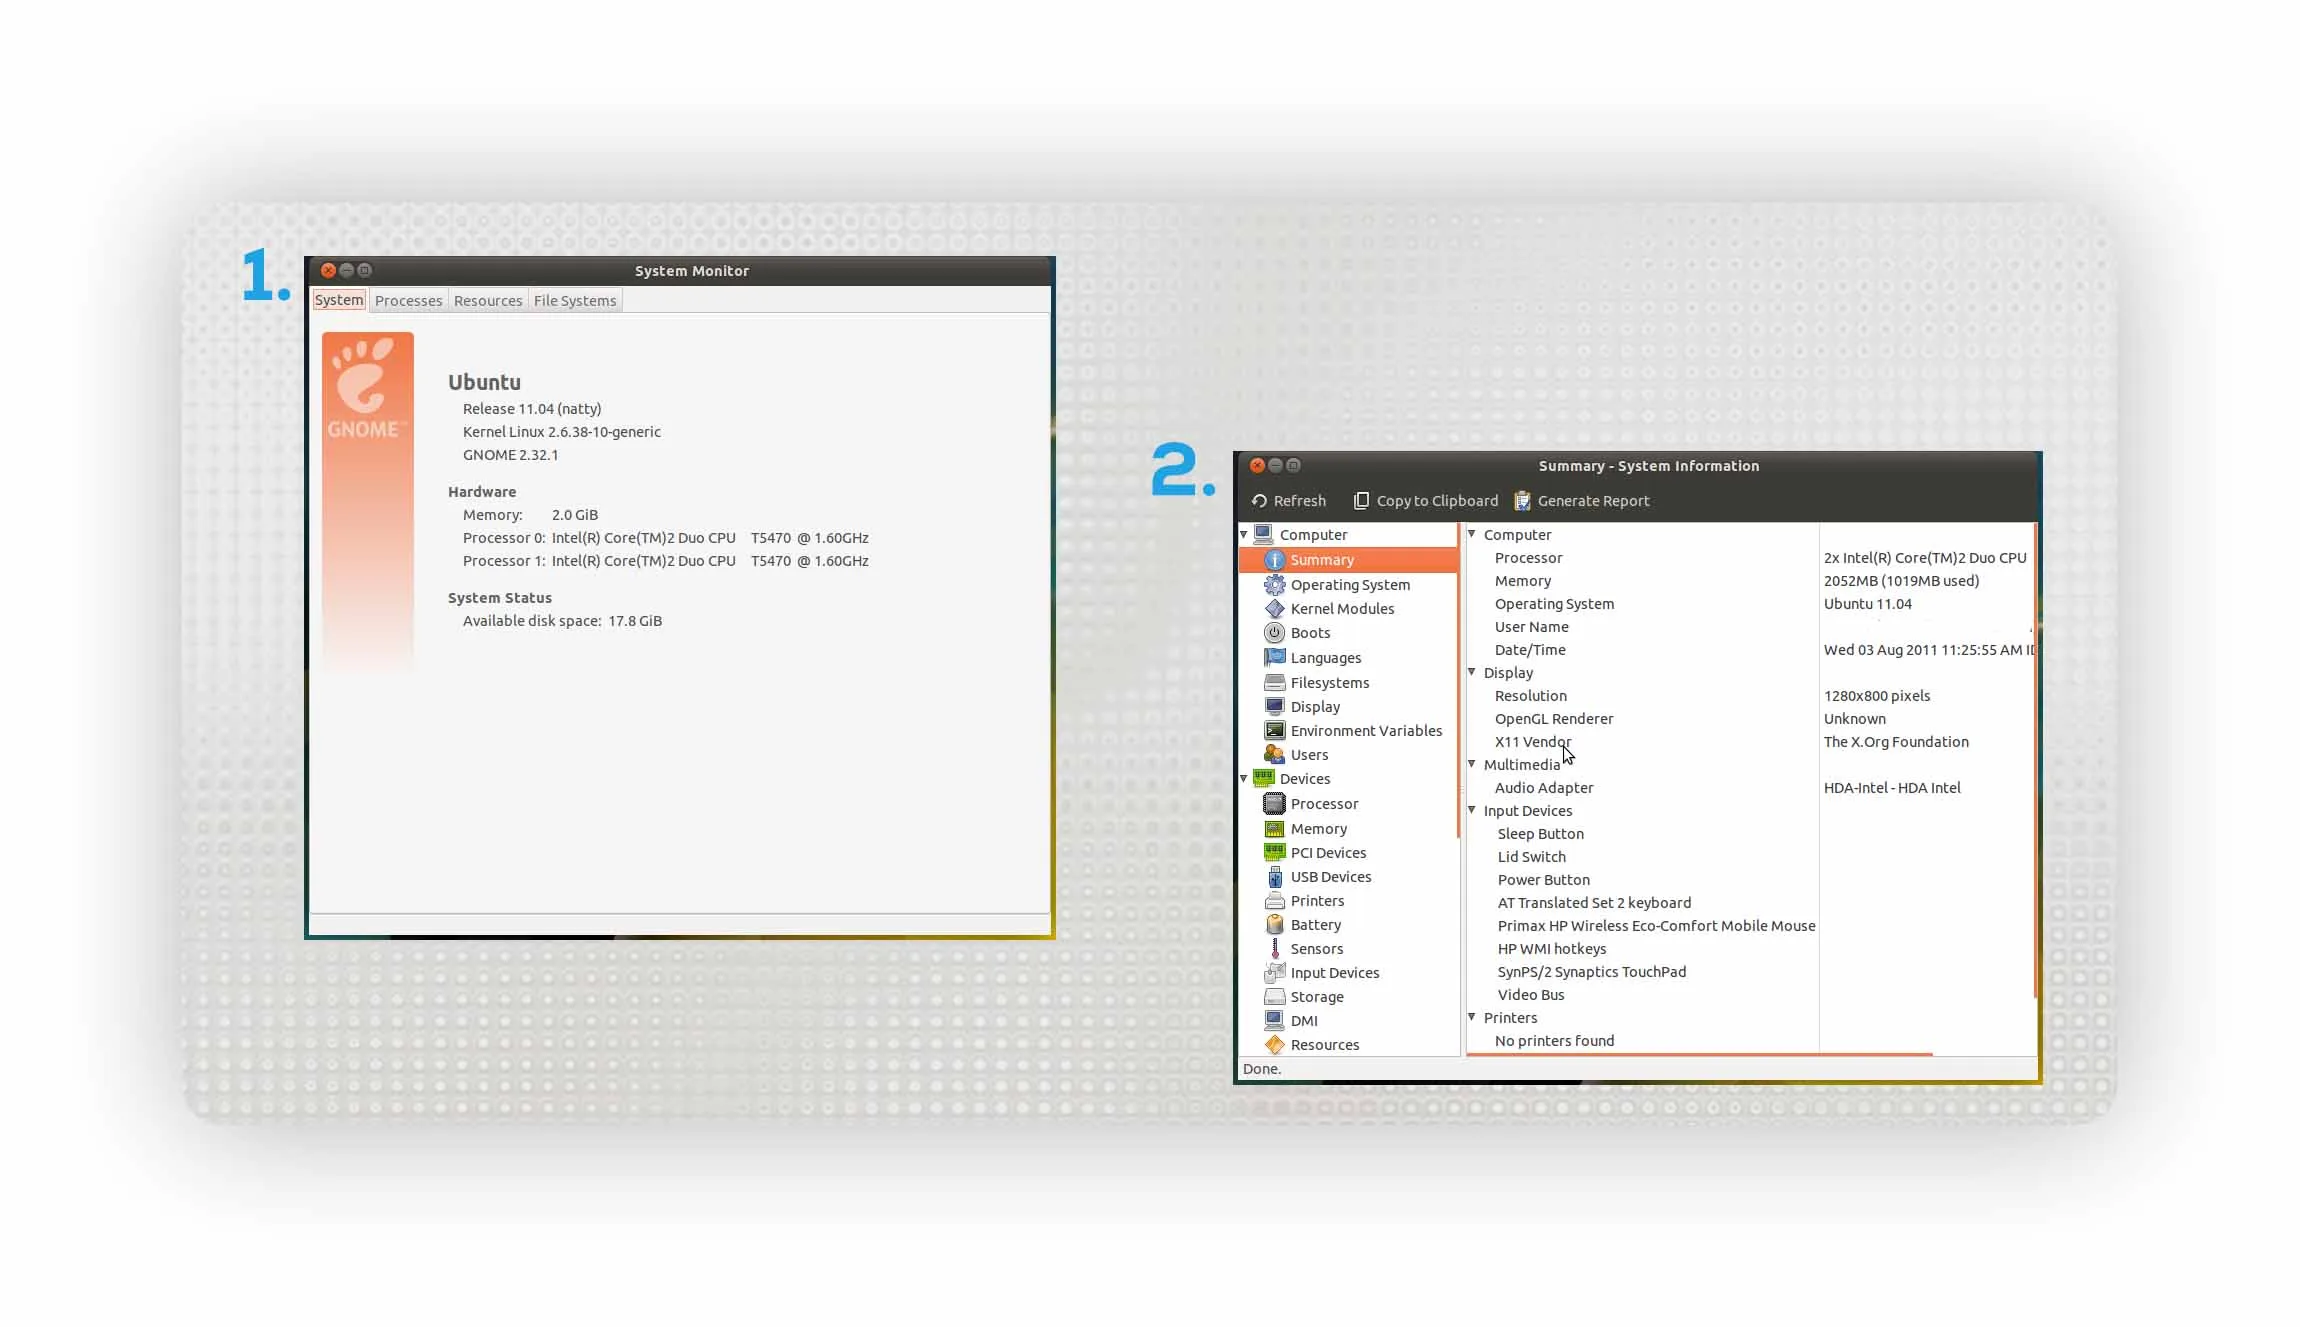2300x1327 pixels.
Task: Click the Copy to Clipboard icon
Action: click(x=1361, y=501)
